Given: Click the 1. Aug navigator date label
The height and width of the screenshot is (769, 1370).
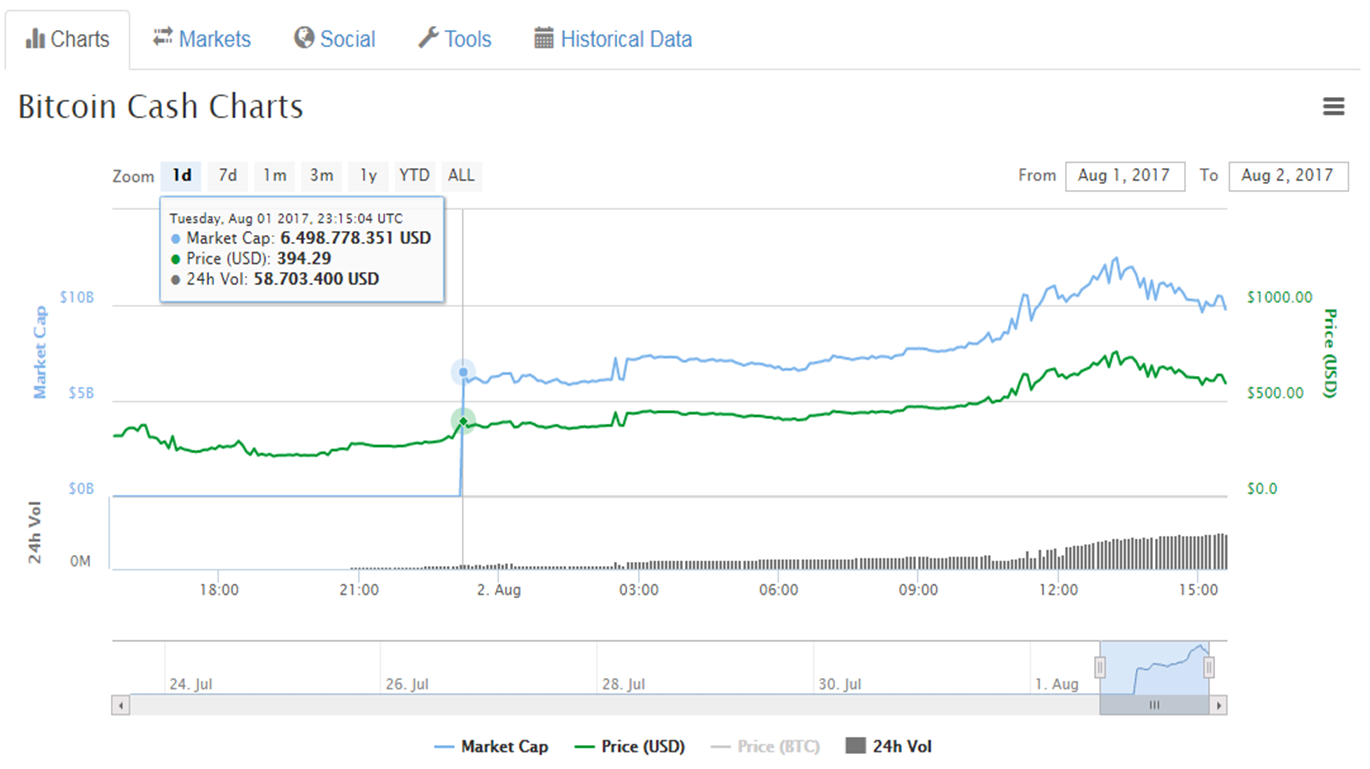Looking at the screenshot, I should tap(1057, 684).
